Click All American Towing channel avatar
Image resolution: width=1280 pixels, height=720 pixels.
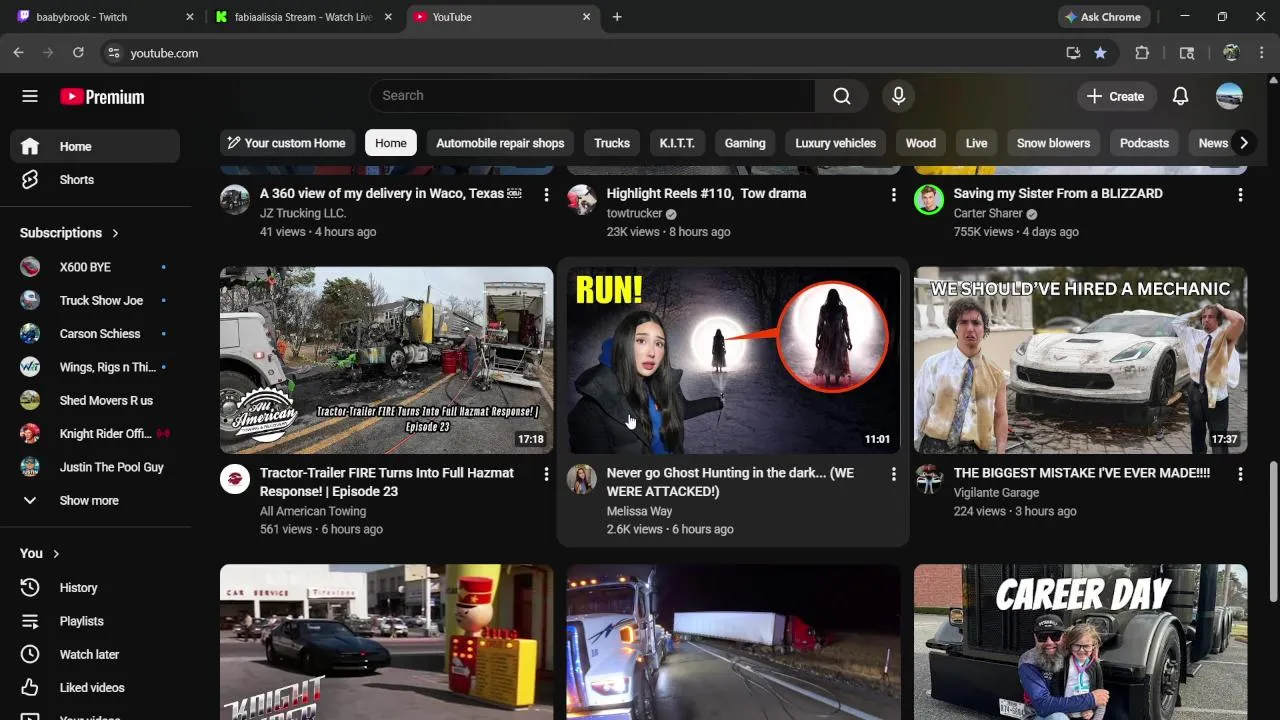coord(235,479)
